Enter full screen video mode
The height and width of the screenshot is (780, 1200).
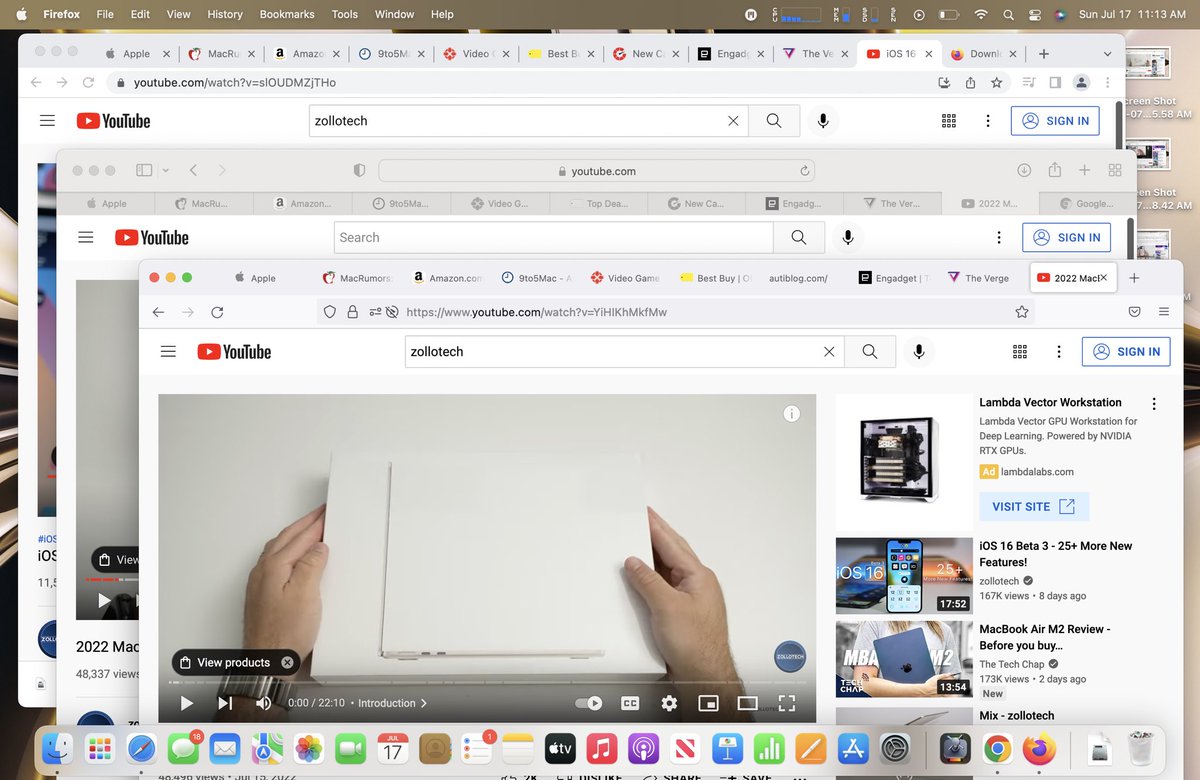tap(786, 703)
